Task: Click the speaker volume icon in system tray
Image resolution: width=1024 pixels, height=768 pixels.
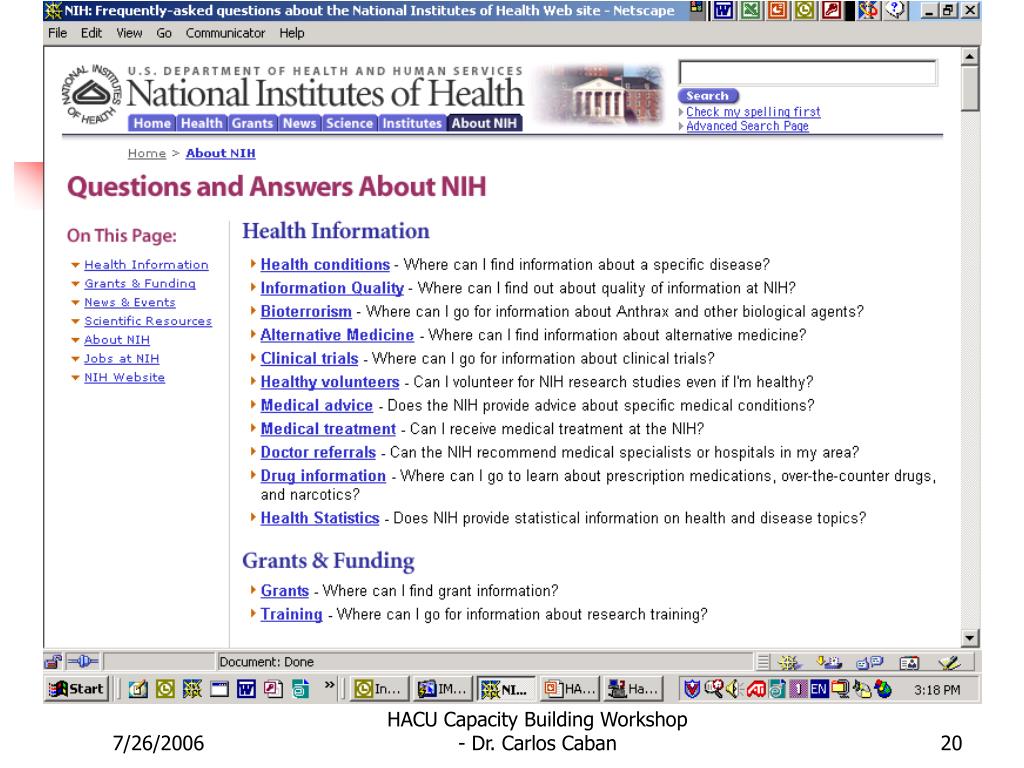Action: (x=734, y=688)
